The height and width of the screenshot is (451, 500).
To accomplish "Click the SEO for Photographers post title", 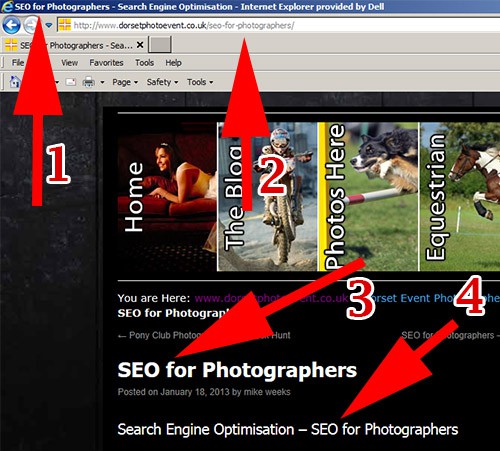I will click(x=237, y=370).
